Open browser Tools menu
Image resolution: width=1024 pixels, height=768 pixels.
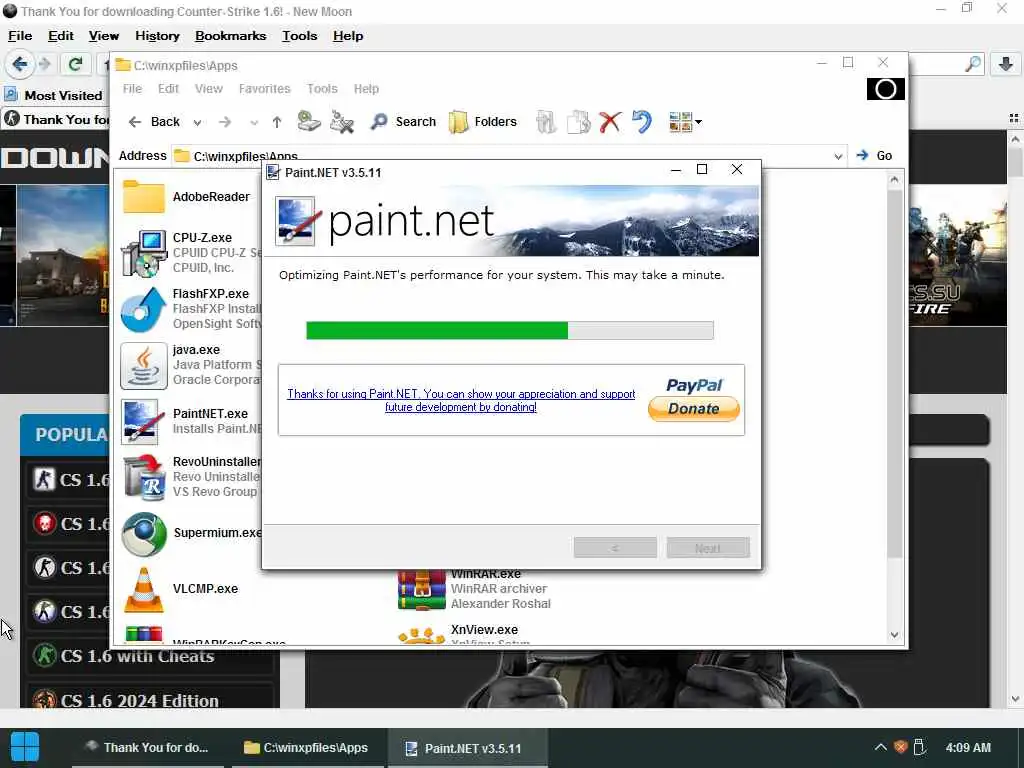(300, 36)
